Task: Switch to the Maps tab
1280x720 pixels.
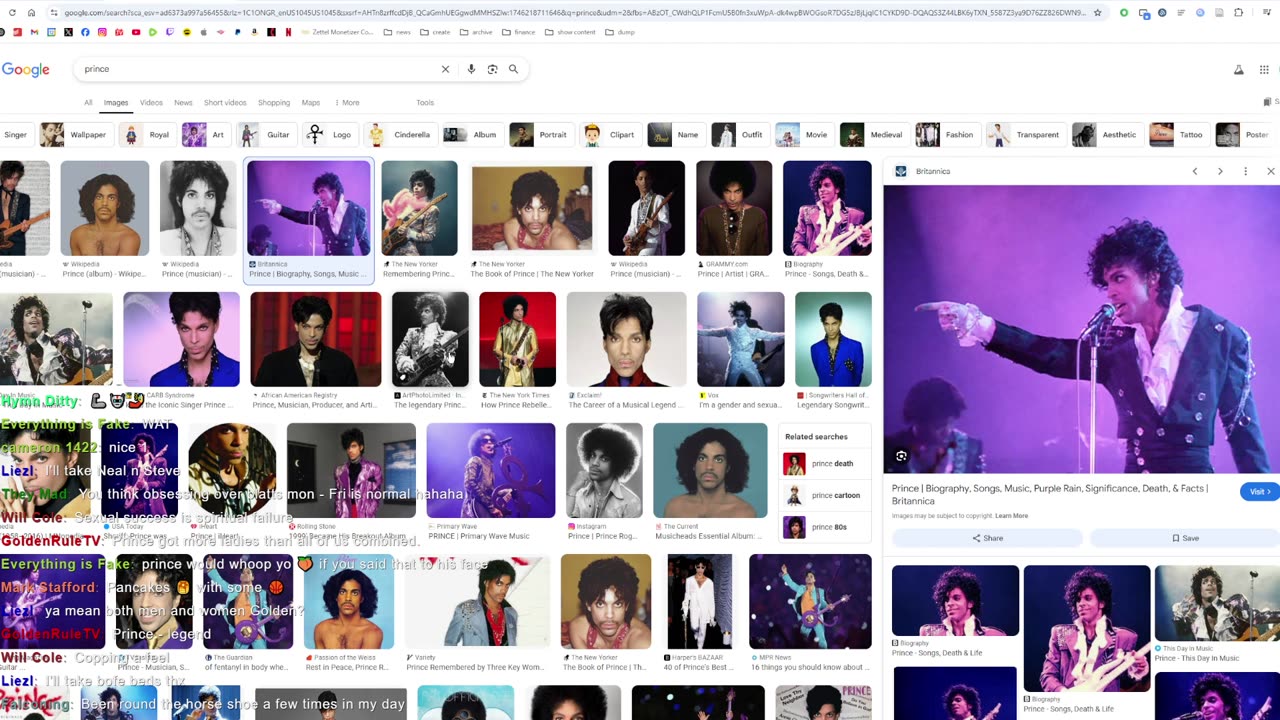Action: [x=311, y=103]
